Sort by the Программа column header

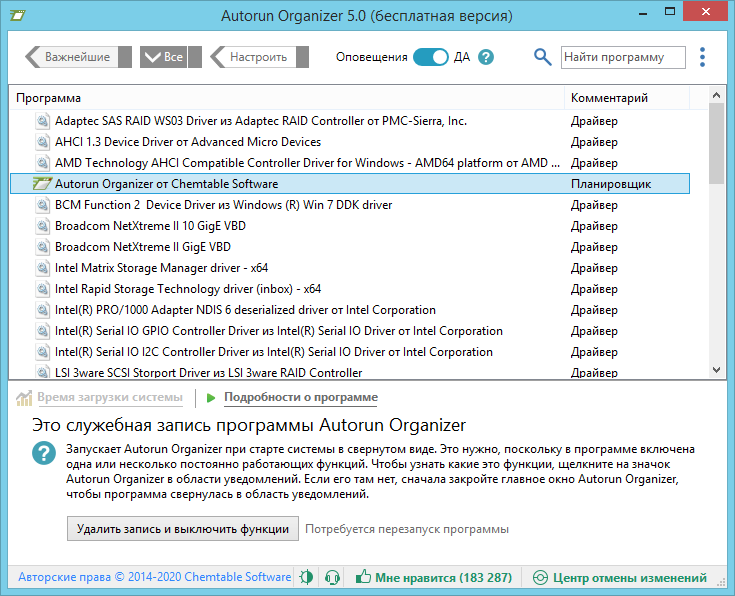pyautogui.click(x=287, y=98)
